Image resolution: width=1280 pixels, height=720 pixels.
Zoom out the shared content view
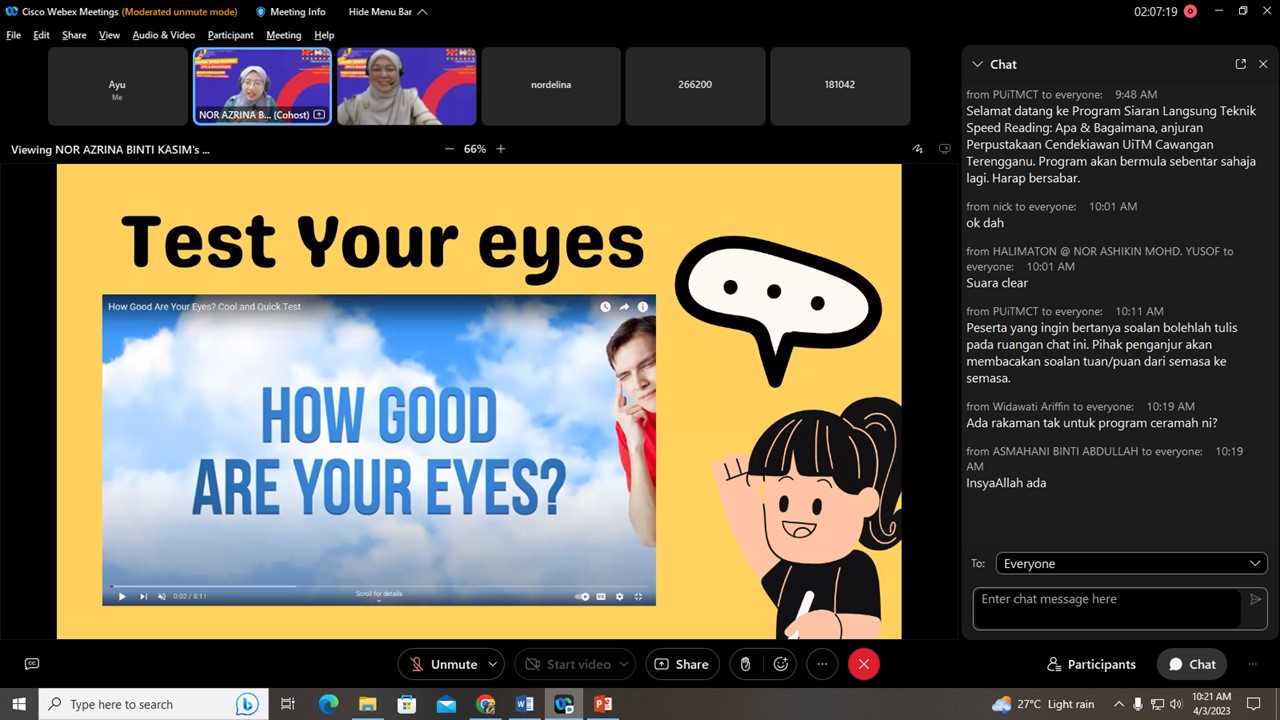point(449,149)
